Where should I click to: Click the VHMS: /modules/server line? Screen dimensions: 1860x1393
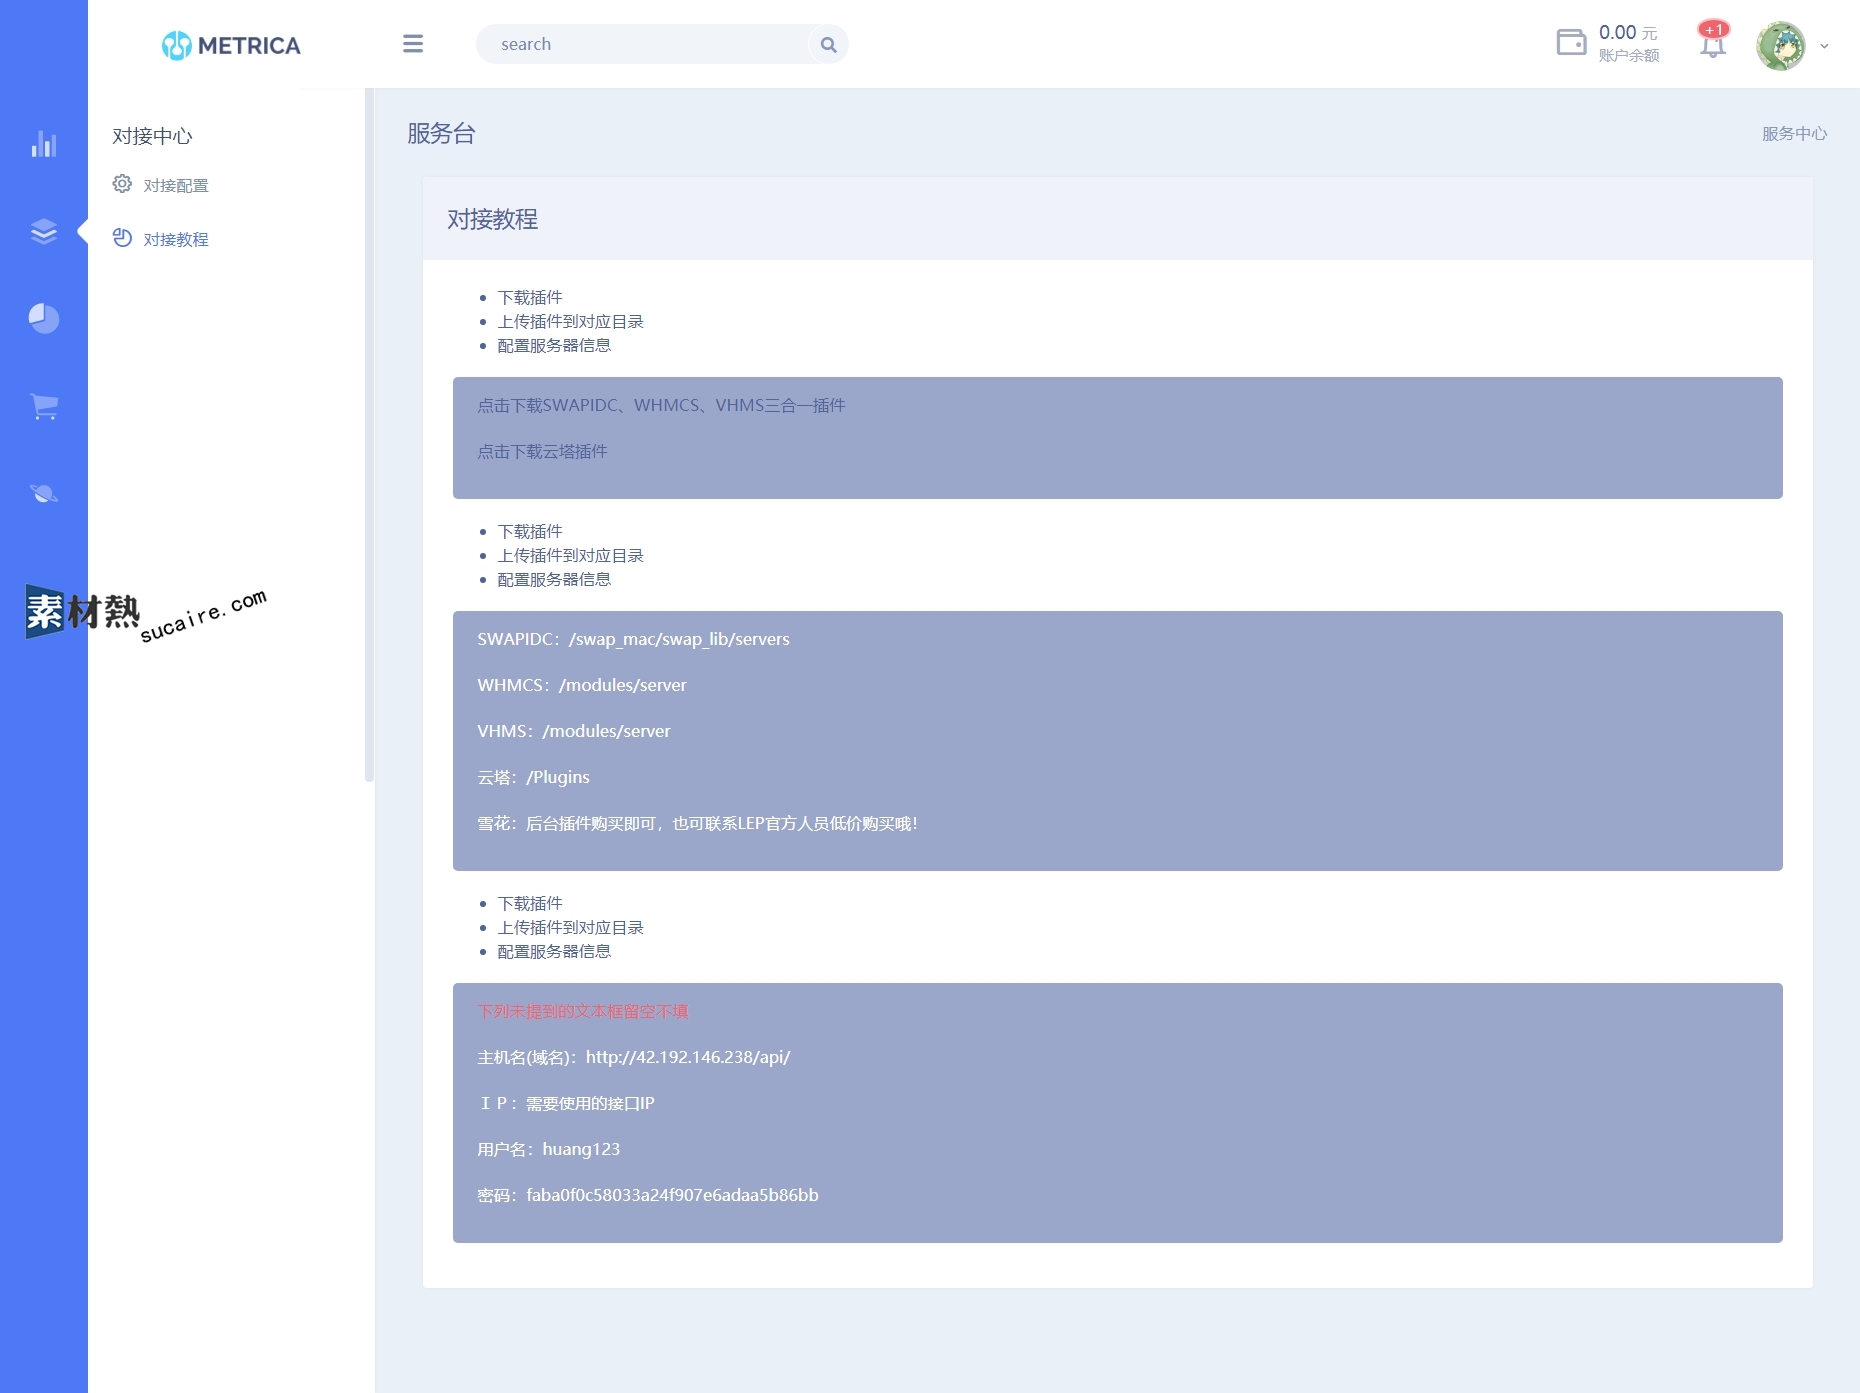[x=574, y=731]
